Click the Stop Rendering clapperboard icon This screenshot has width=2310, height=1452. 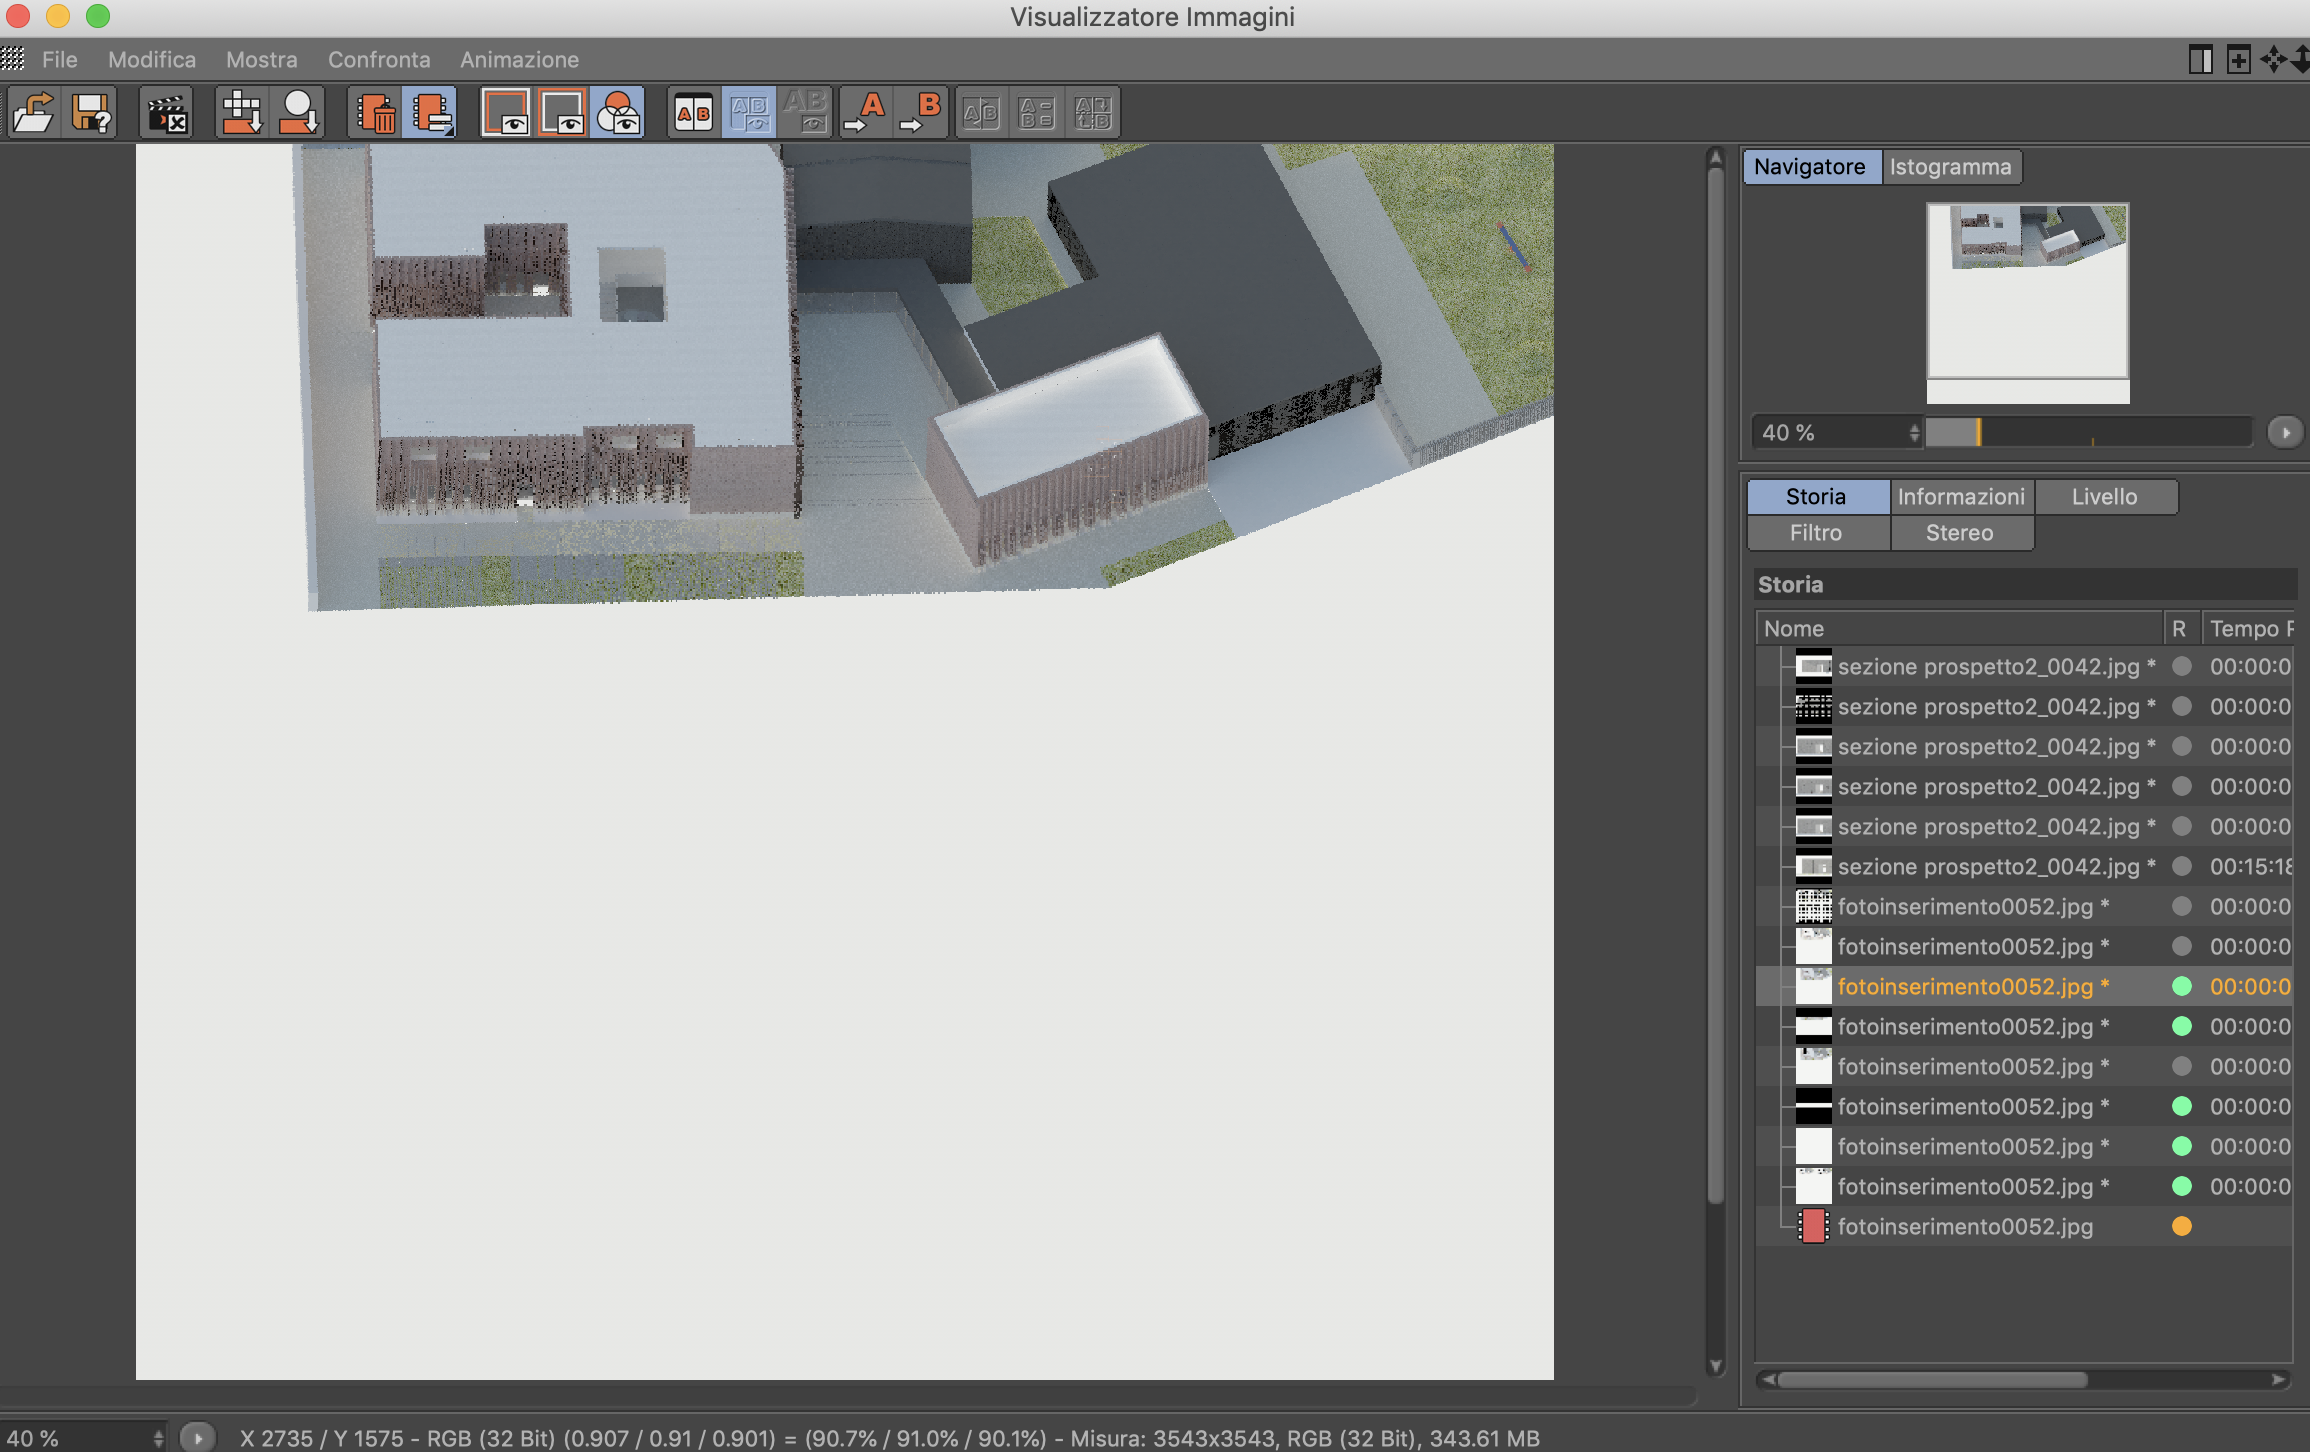[167, 112]
